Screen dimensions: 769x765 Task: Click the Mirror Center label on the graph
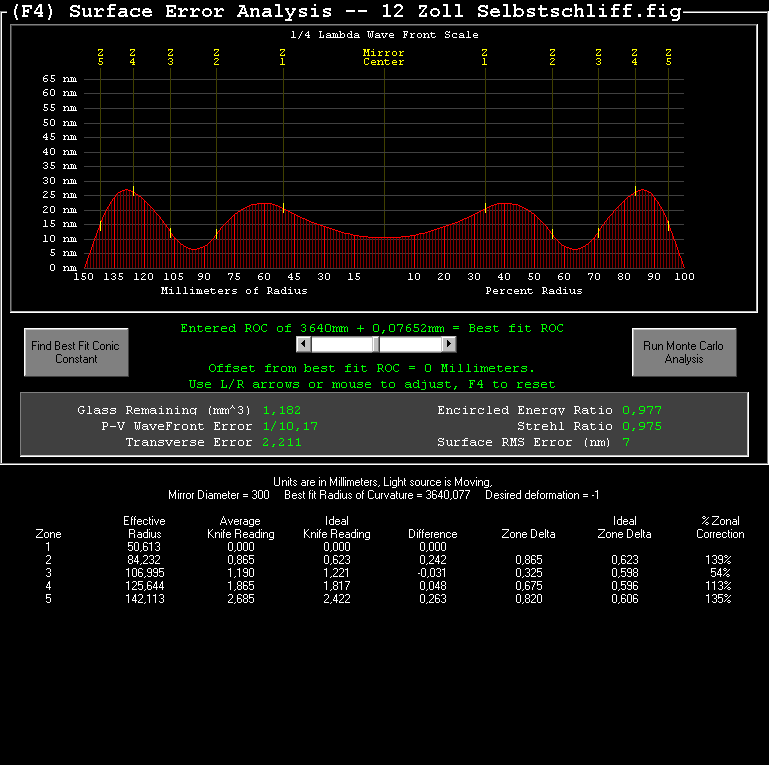[384, 57]
